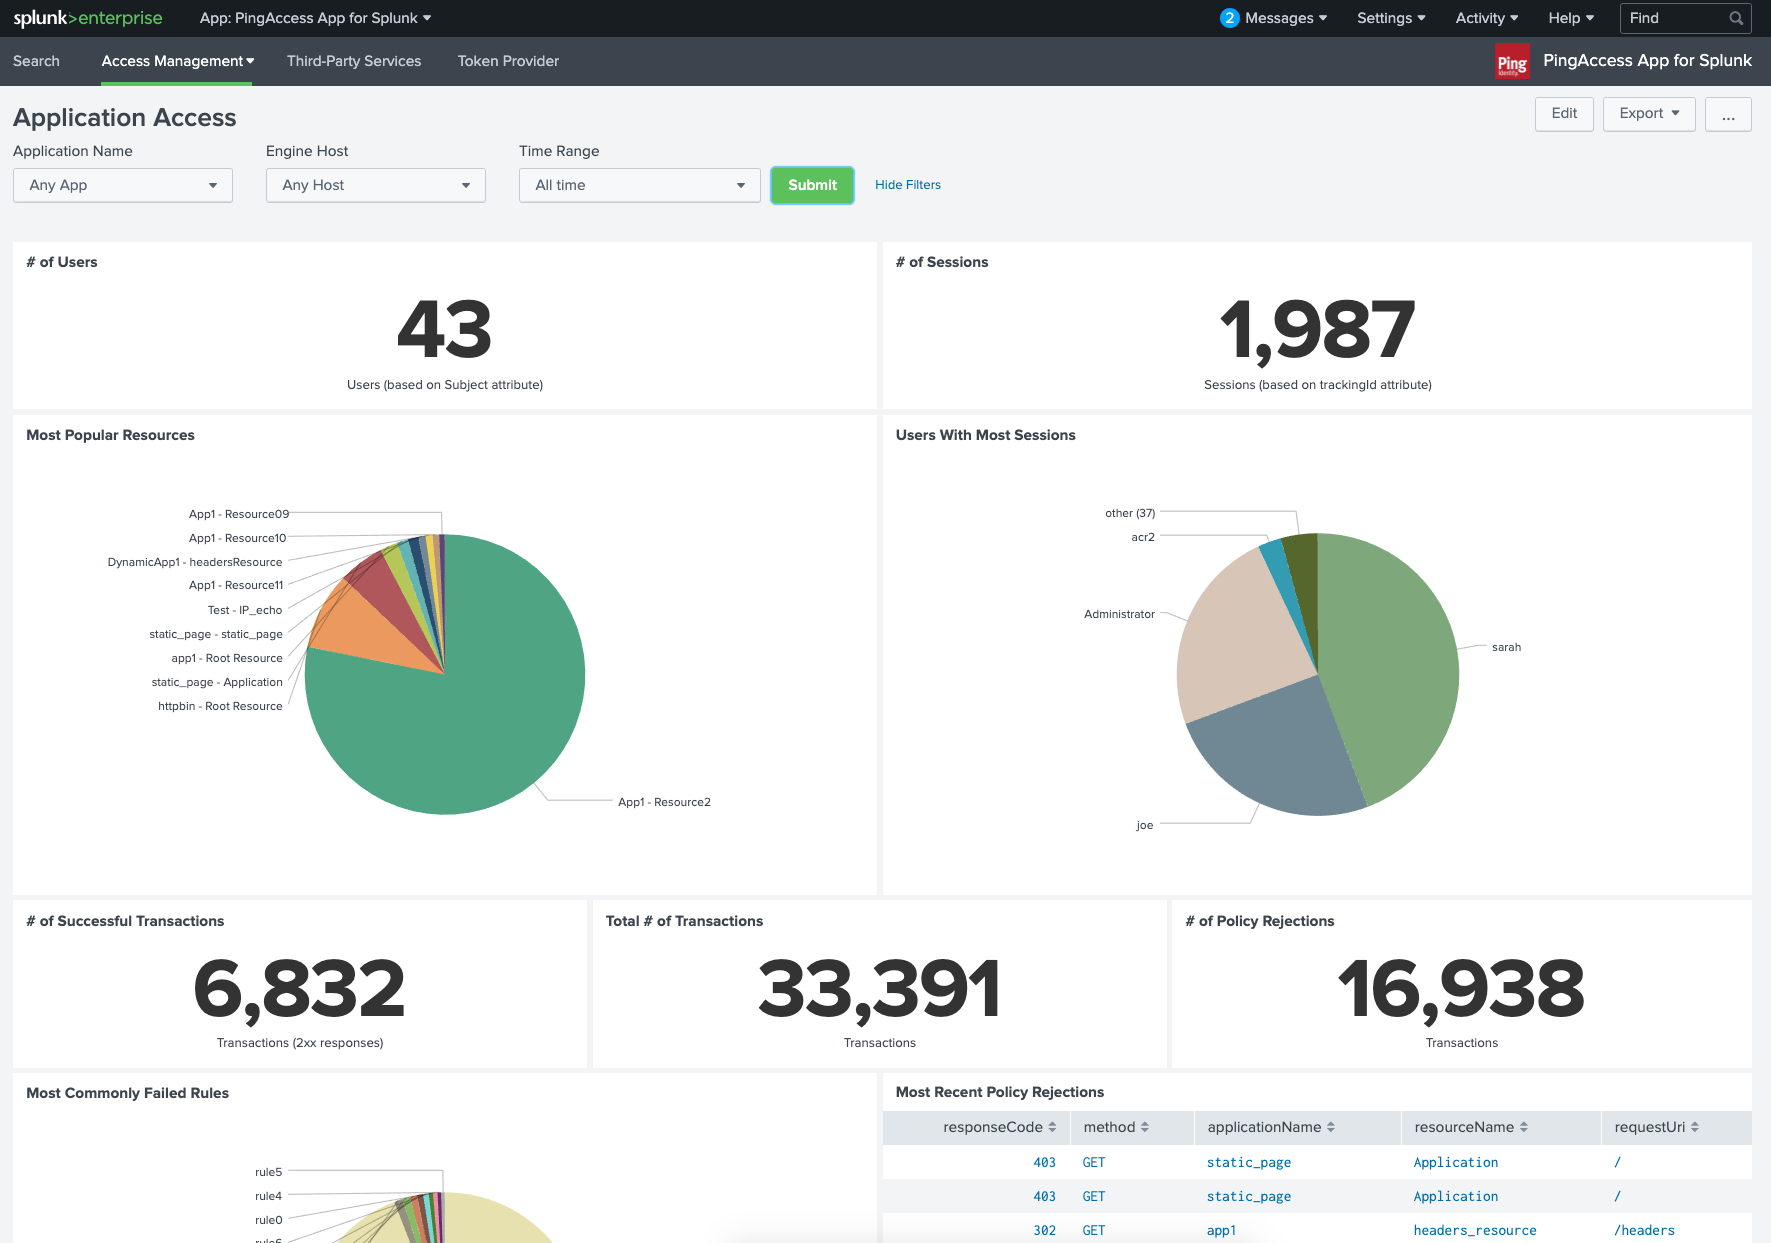1771x1243 pixels.
Task: Open the App: PingAccess App for Splunk menu
Action: tap(316, 18)
